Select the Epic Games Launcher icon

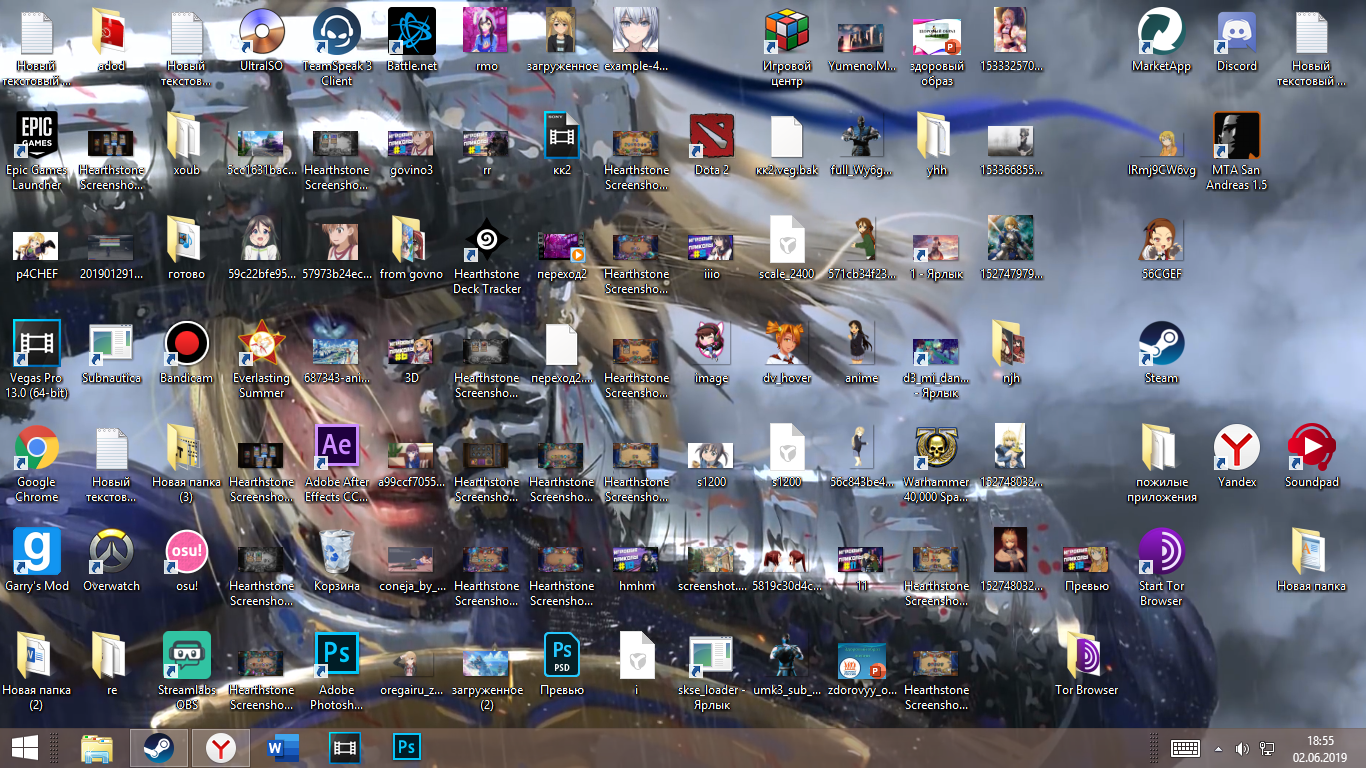(37, 137)
